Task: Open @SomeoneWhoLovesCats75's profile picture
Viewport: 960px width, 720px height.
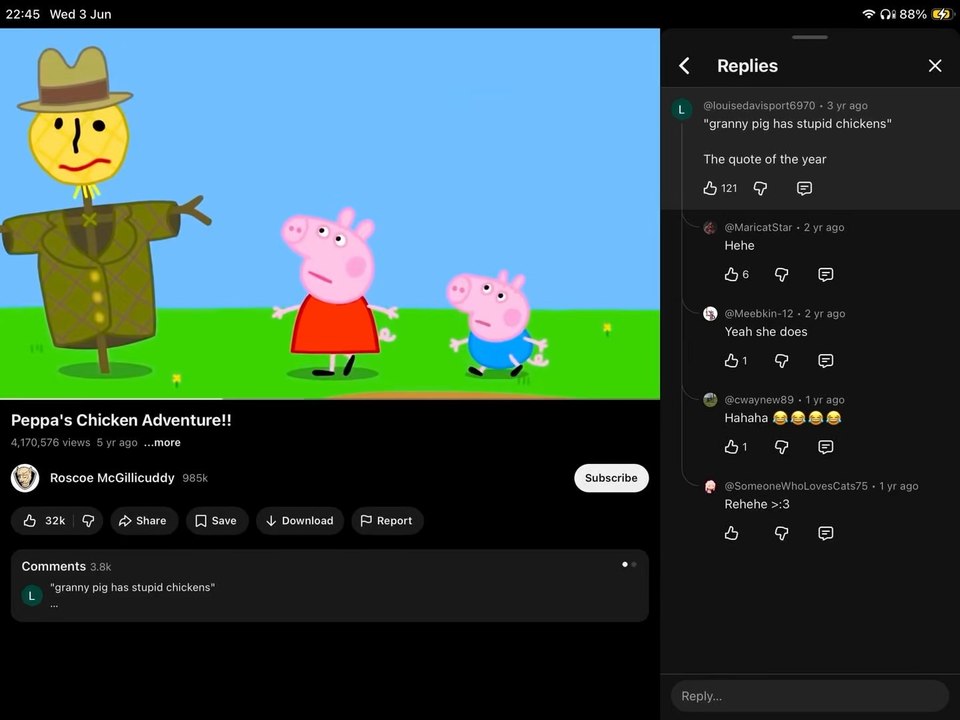Action: pyautogui.click(x=710, y=486)
